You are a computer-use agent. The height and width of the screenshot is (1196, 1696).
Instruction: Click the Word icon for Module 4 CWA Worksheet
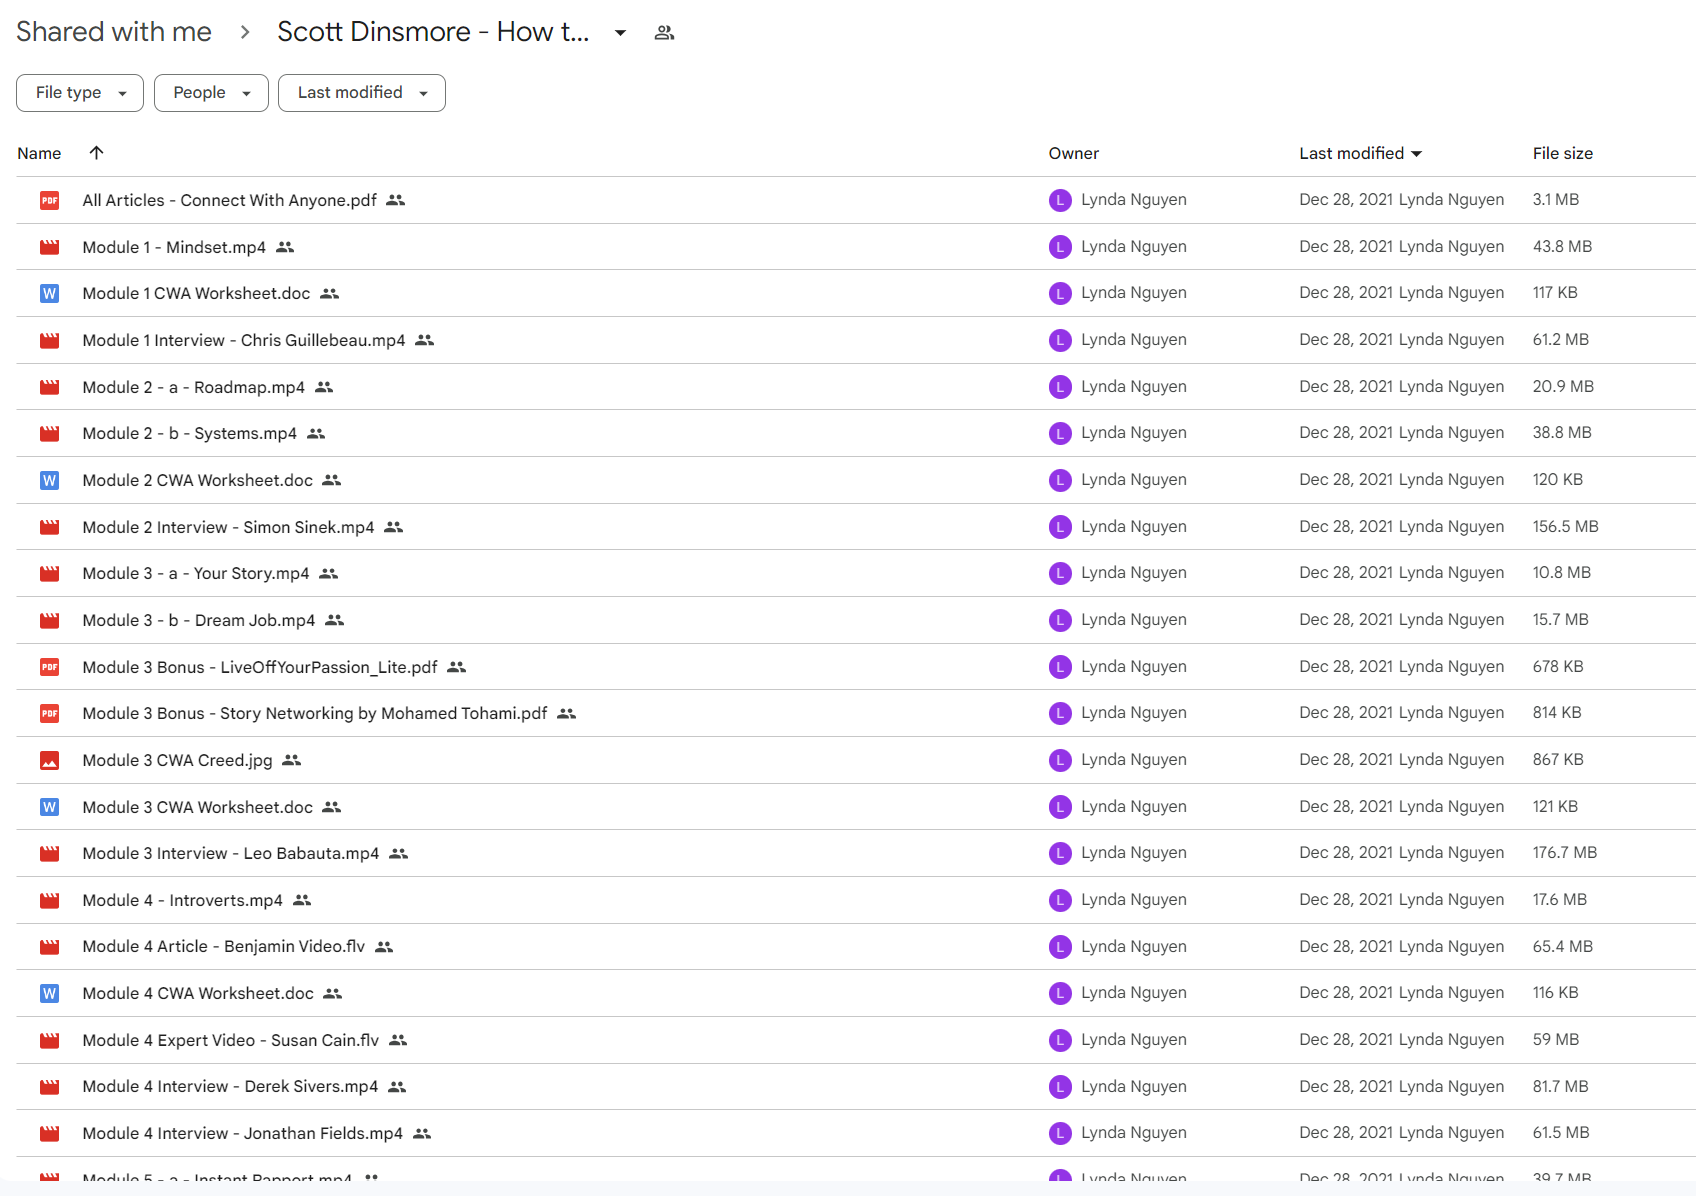49,993
